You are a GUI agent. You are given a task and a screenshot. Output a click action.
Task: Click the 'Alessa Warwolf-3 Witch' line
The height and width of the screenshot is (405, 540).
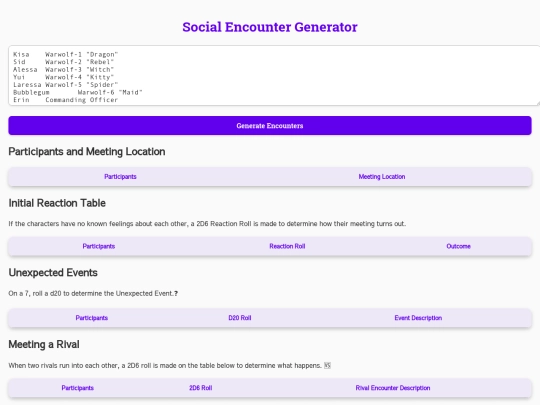63,70
